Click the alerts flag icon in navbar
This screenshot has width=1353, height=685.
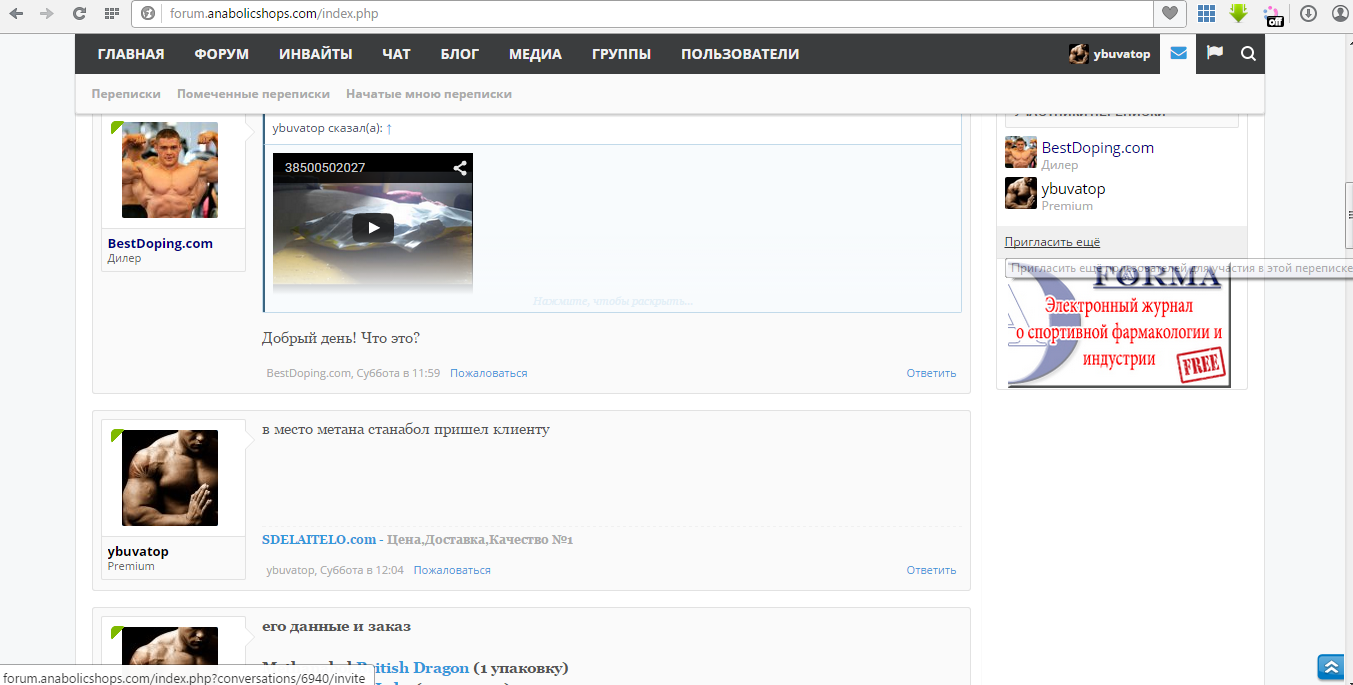coord(1214,54)
